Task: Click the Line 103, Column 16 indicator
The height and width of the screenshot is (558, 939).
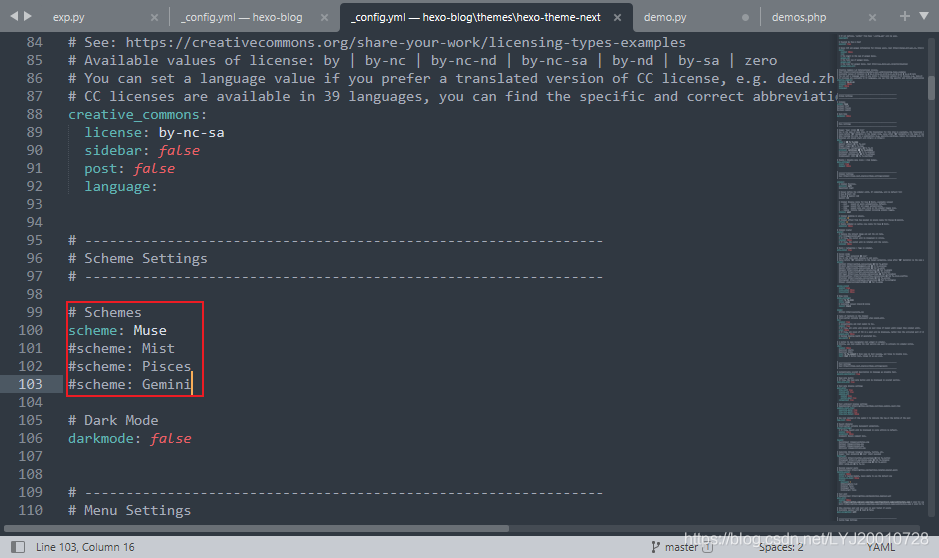Action: 85,547
